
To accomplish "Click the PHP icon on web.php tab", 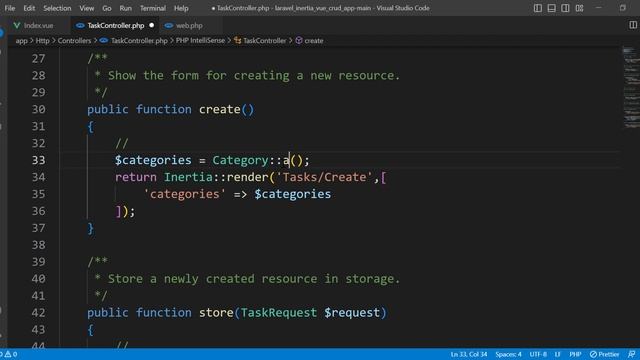I will click(169, 25).
